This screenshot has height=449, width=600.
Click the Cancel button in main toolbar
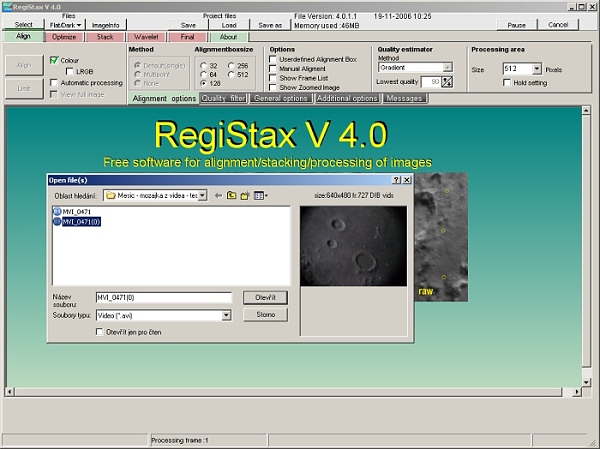[558, 24]
